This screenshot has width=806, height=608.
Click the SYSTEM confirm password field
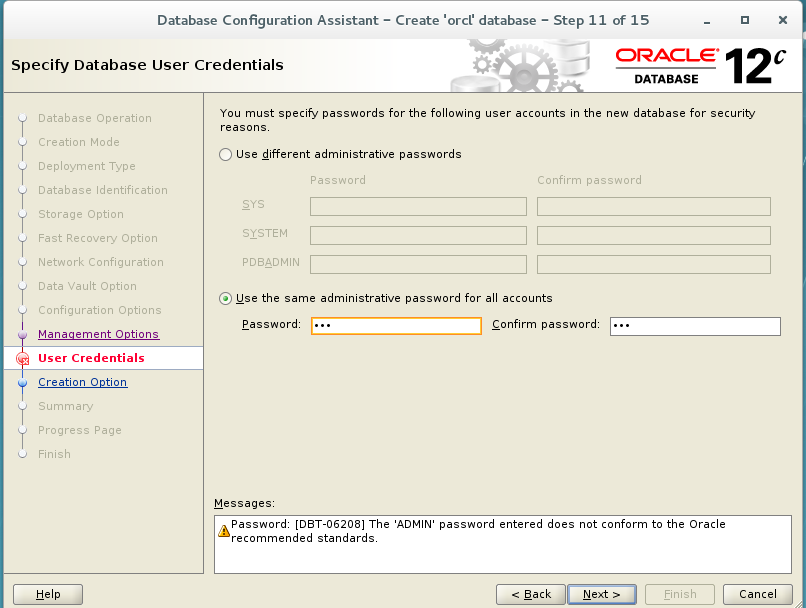[654, 235]
